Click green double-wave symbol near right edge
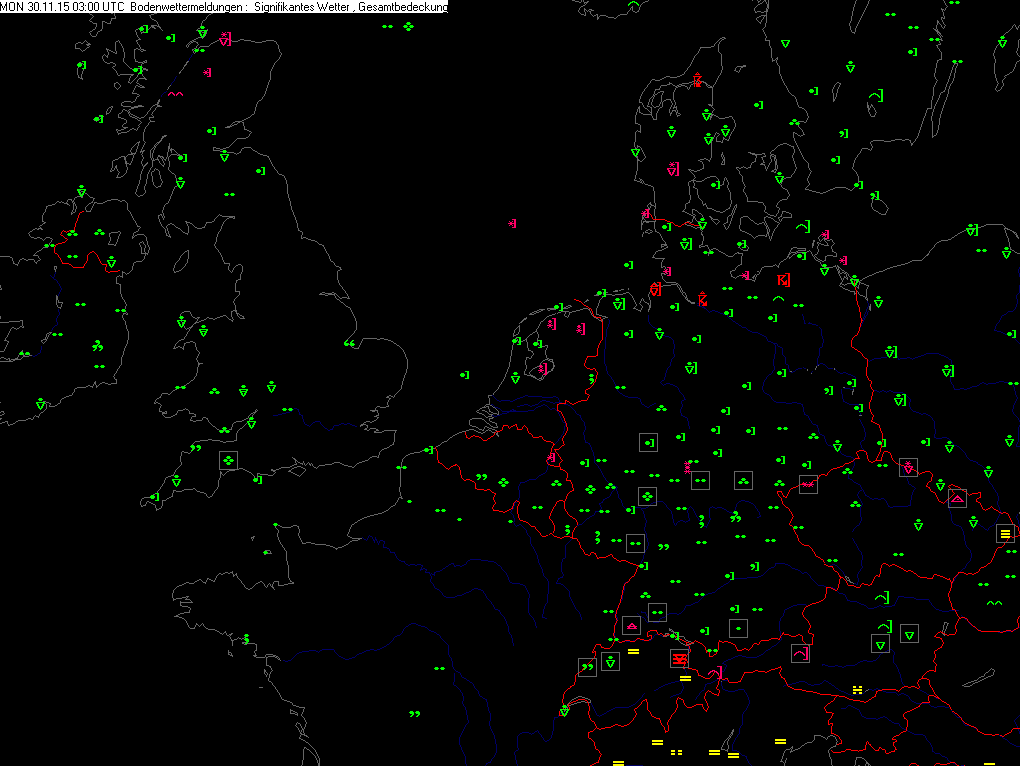The height and width of the screenshot is (766, 1020). (993, 603)
